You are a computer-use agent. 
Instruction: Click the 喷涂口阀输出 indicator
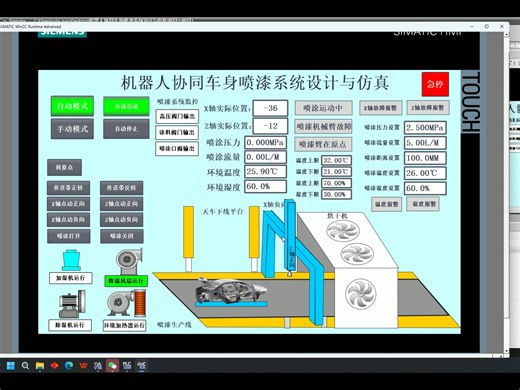point(177,149)
